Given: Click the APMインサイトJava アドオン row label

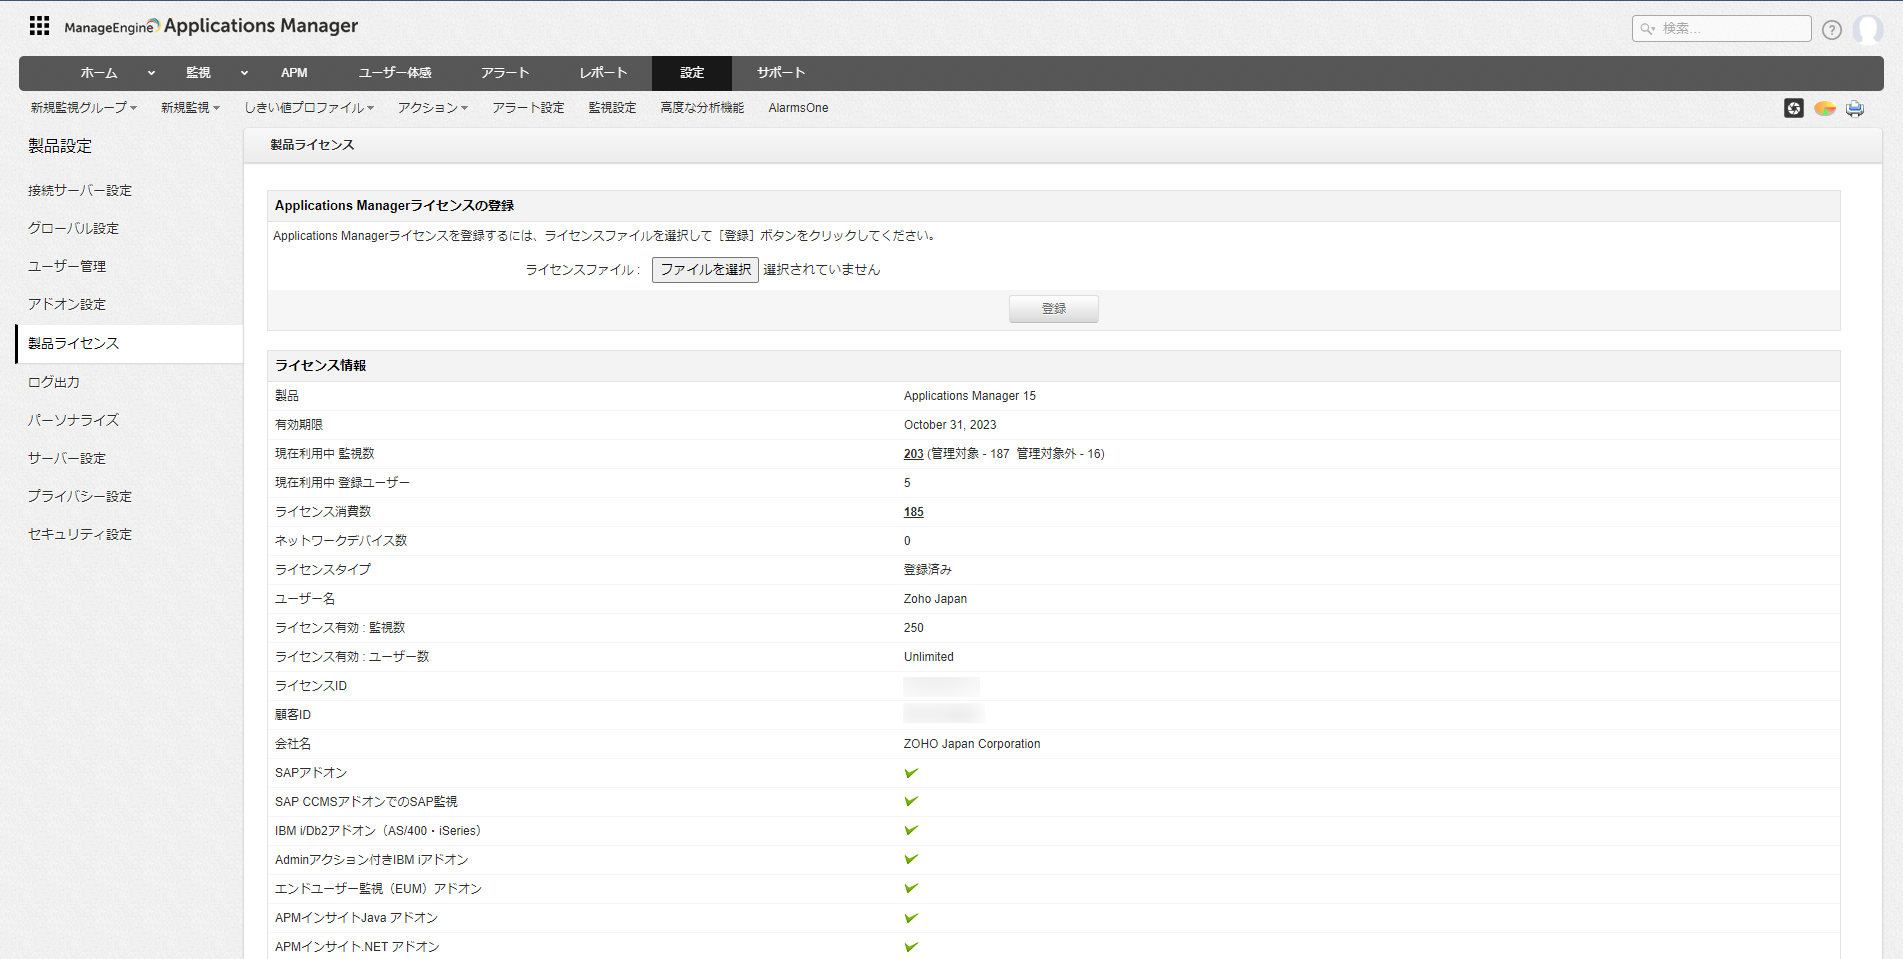Looking at the screenshot, I should coord(356,918).
